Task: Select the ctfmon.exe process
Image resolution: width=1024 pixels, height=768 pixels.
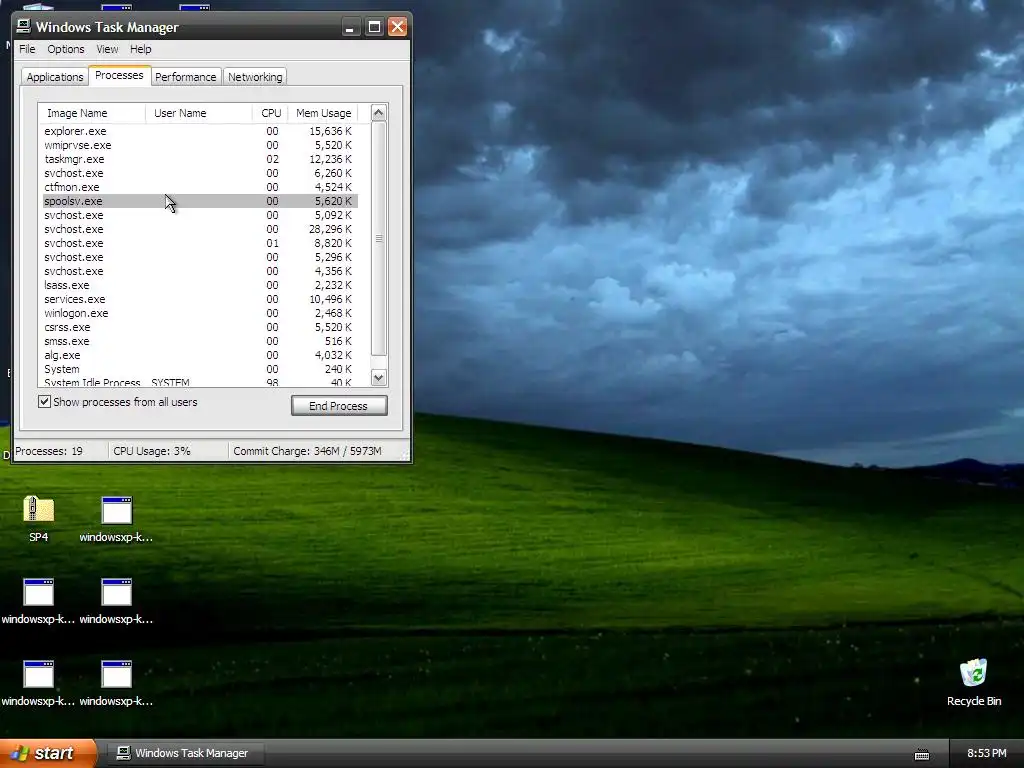Action: point(200,187)
